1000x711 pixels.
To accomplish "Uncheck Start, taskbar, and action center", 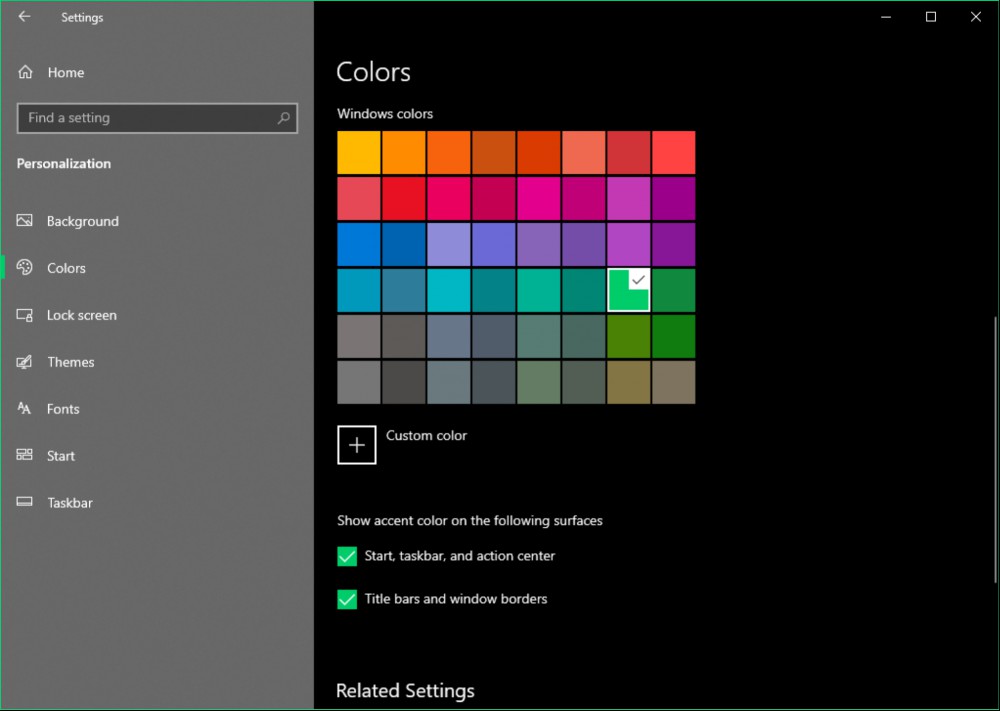I will [x=347, y=556].
